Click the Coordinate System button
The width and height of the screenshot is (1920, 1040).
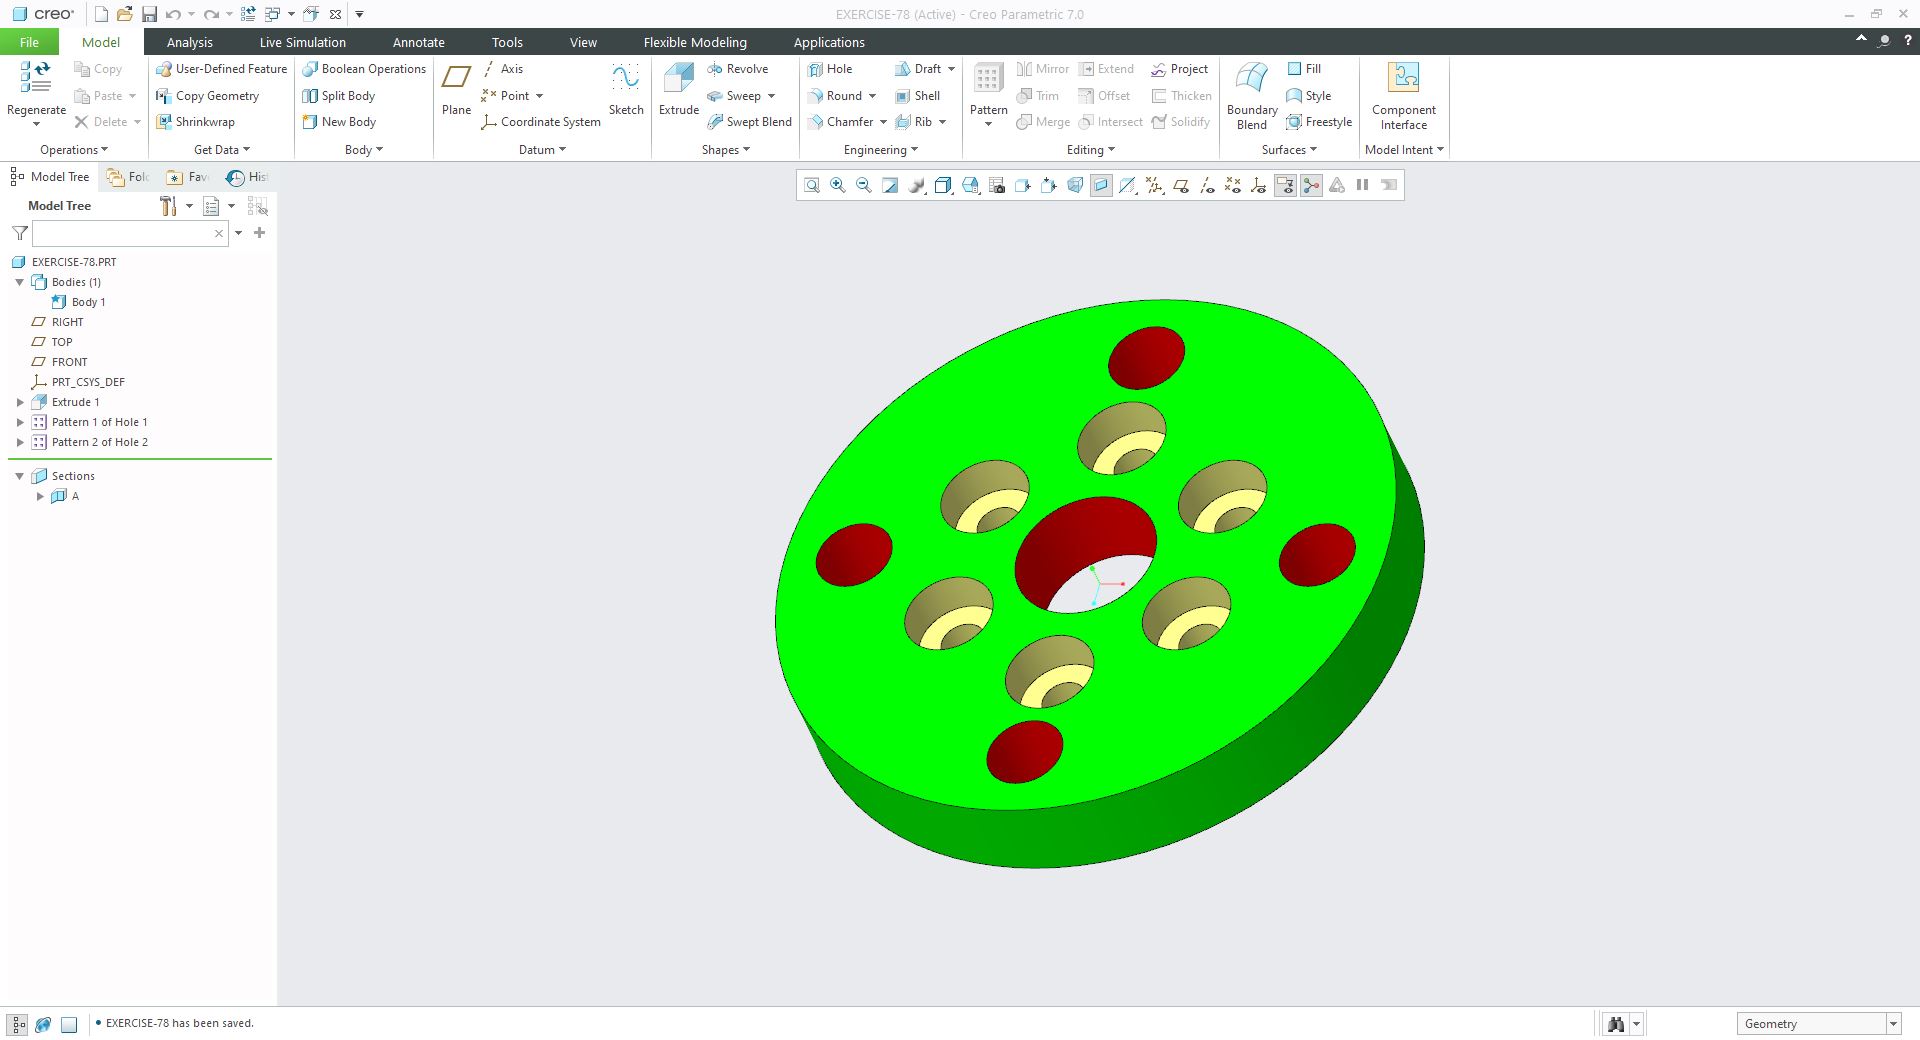[x=541, y=122]
